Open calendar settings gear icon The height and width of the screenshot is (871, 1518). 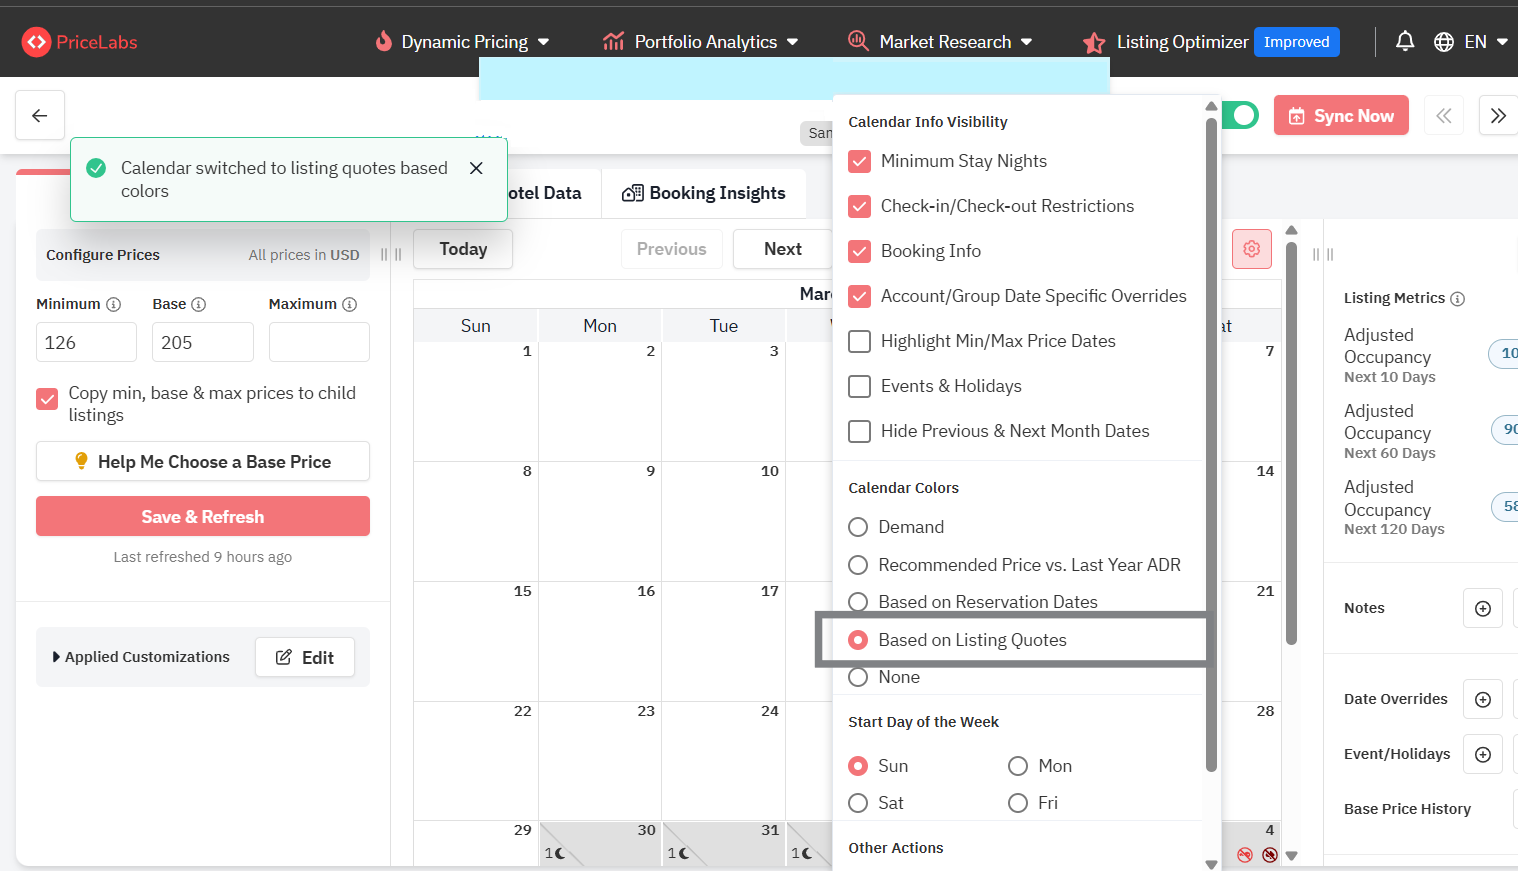(x=1251, y=249)
